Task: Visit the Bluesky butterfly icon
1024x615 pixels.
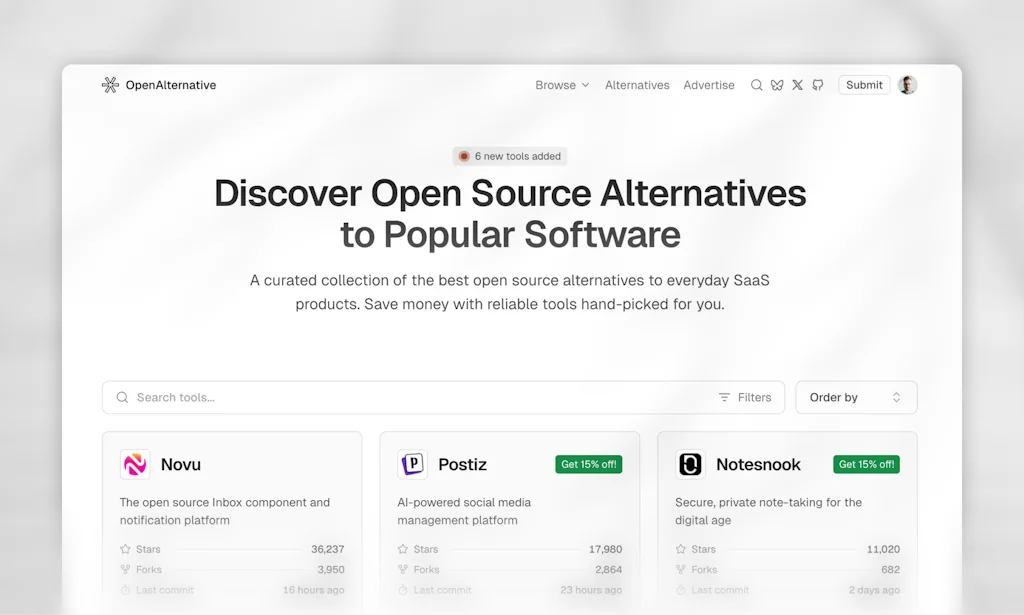Action: (777, 85)
